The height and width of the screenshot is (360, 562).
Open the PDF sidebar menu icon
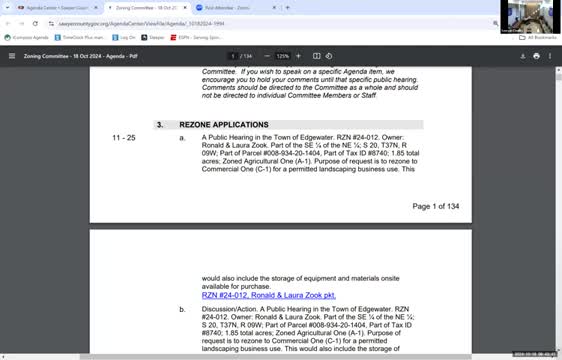pos(12,56)
